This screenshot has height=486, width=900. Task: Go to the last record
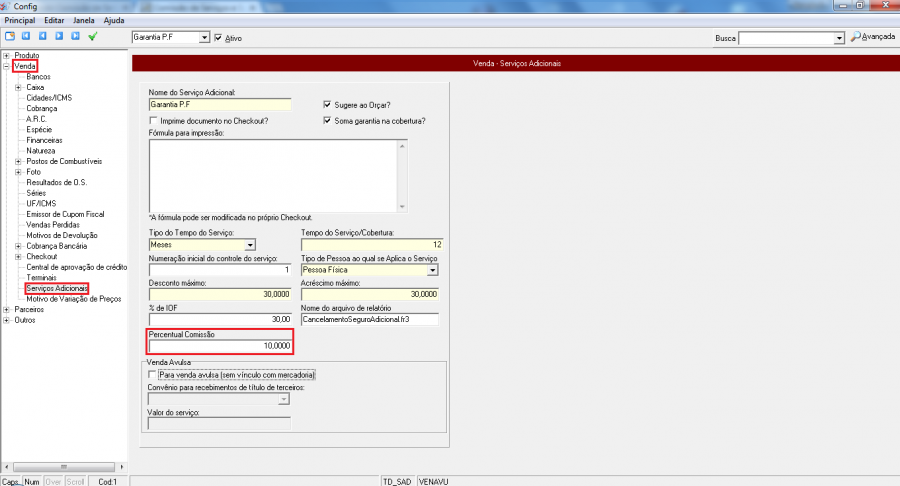75,36
